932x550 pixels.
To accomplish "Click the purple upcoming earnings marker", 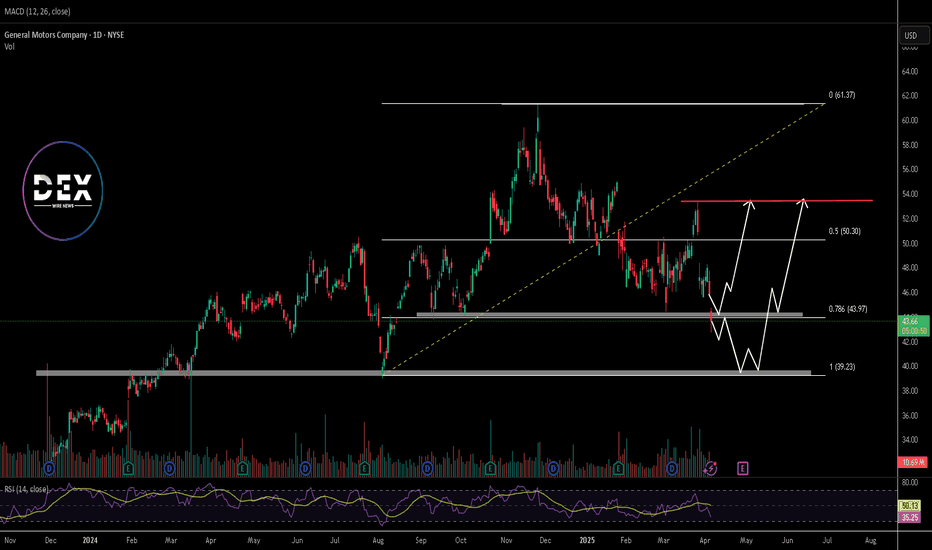I will point(742,469).
